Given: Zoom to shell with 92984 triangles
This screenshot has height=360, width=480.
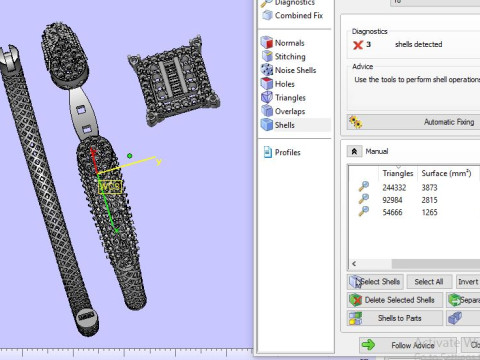Looking at the screenshot, I should [364, 199].
